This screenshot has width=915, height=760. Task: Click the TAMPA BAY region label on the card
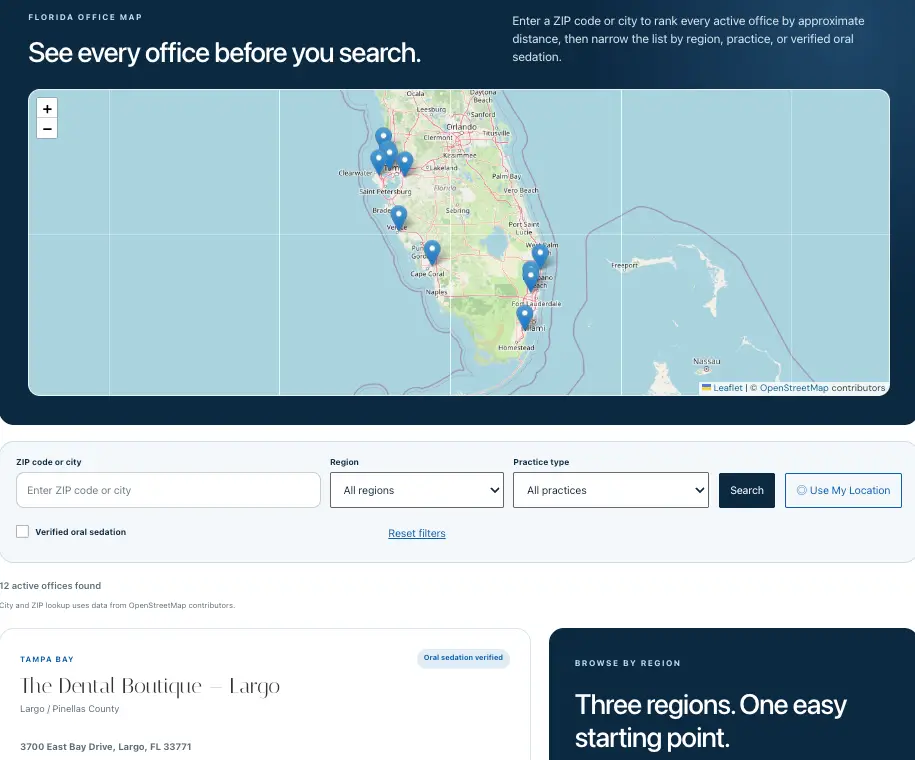(47, 659)
